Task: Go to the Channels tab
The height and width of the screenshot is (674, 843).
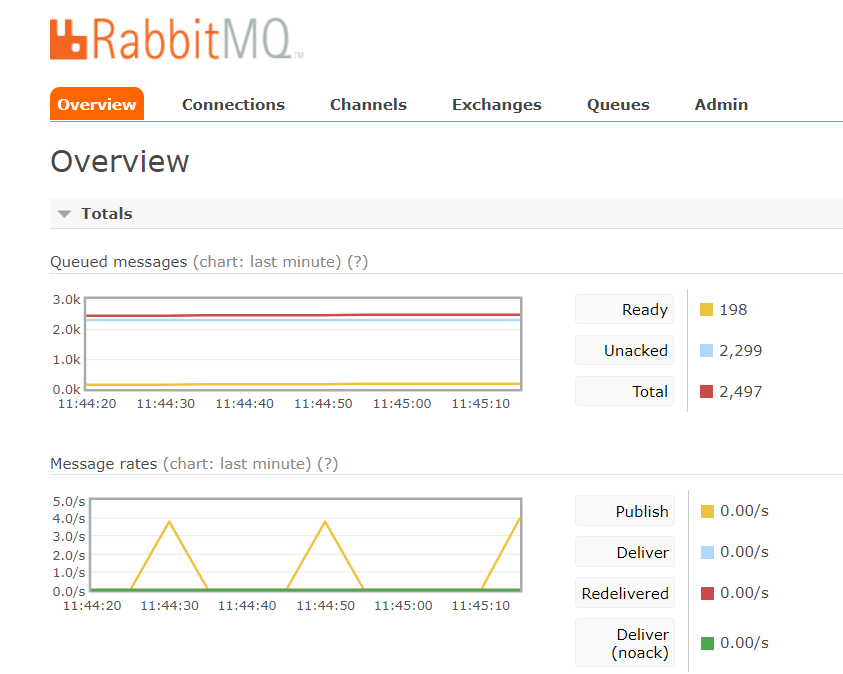Action: (x=368, y=104)
